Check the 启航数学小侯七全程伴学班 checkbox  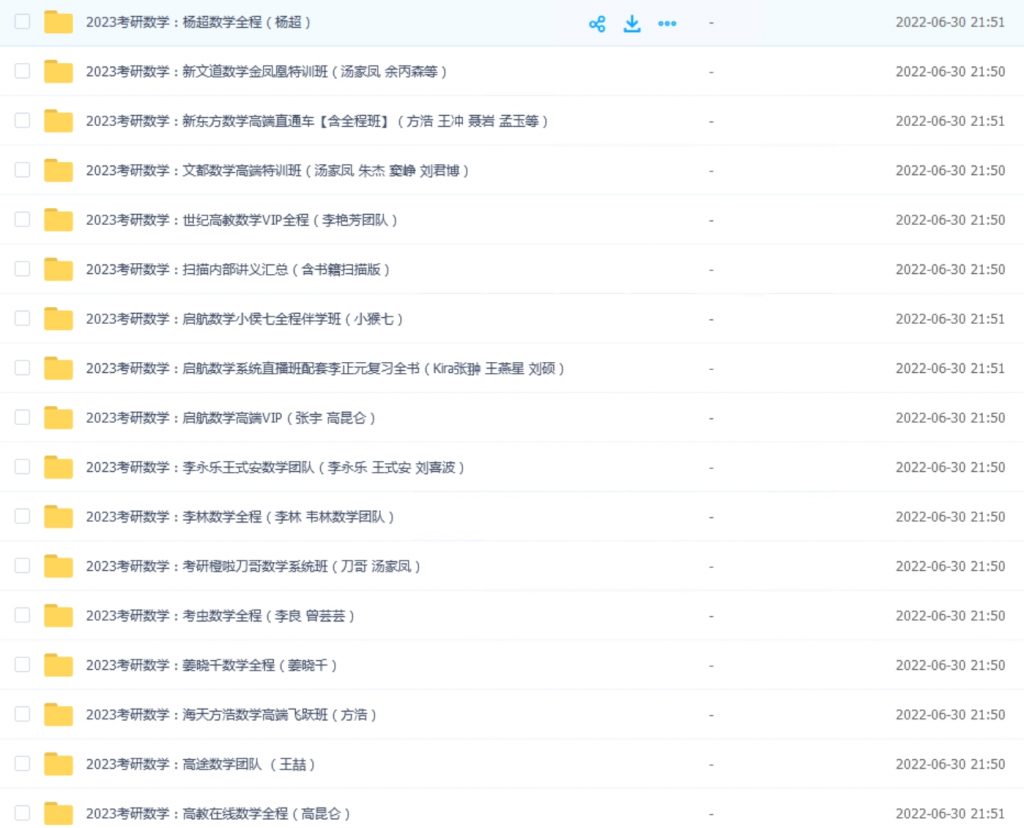tap(22, 318)
